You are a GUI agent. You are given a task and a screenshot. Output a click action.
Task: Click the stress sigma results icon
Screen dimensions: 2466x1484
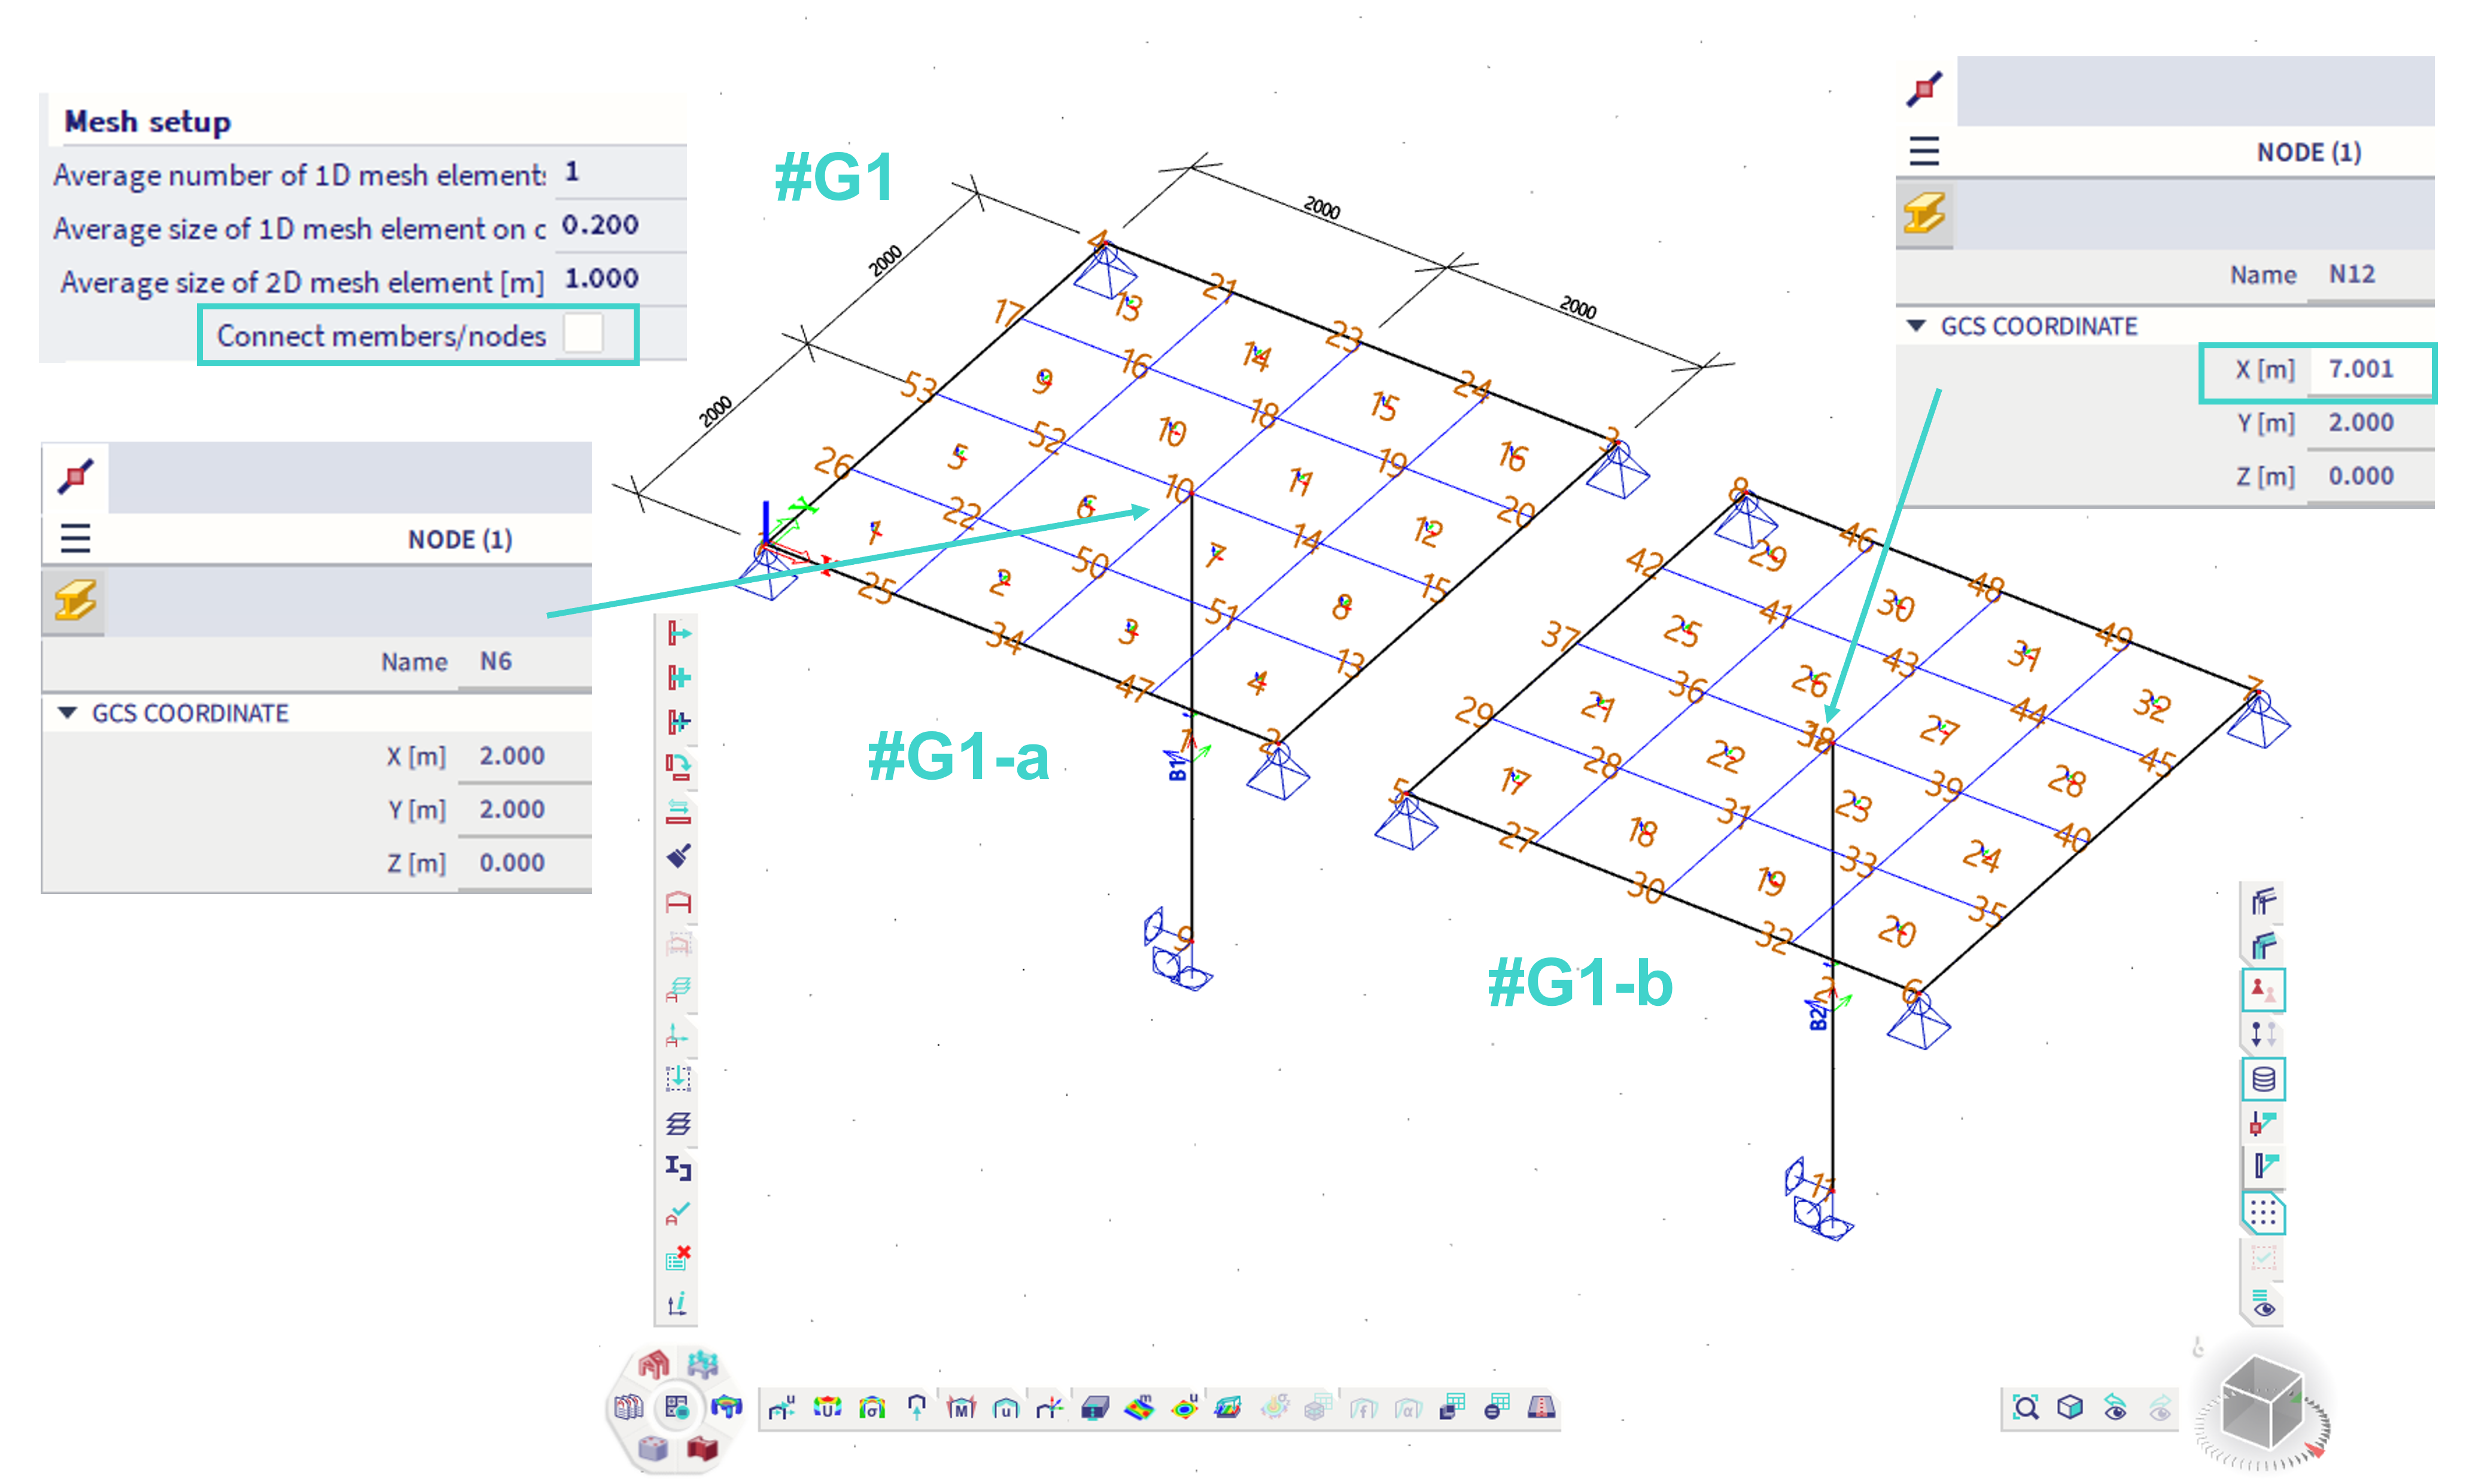click(x=872, y=1408)
